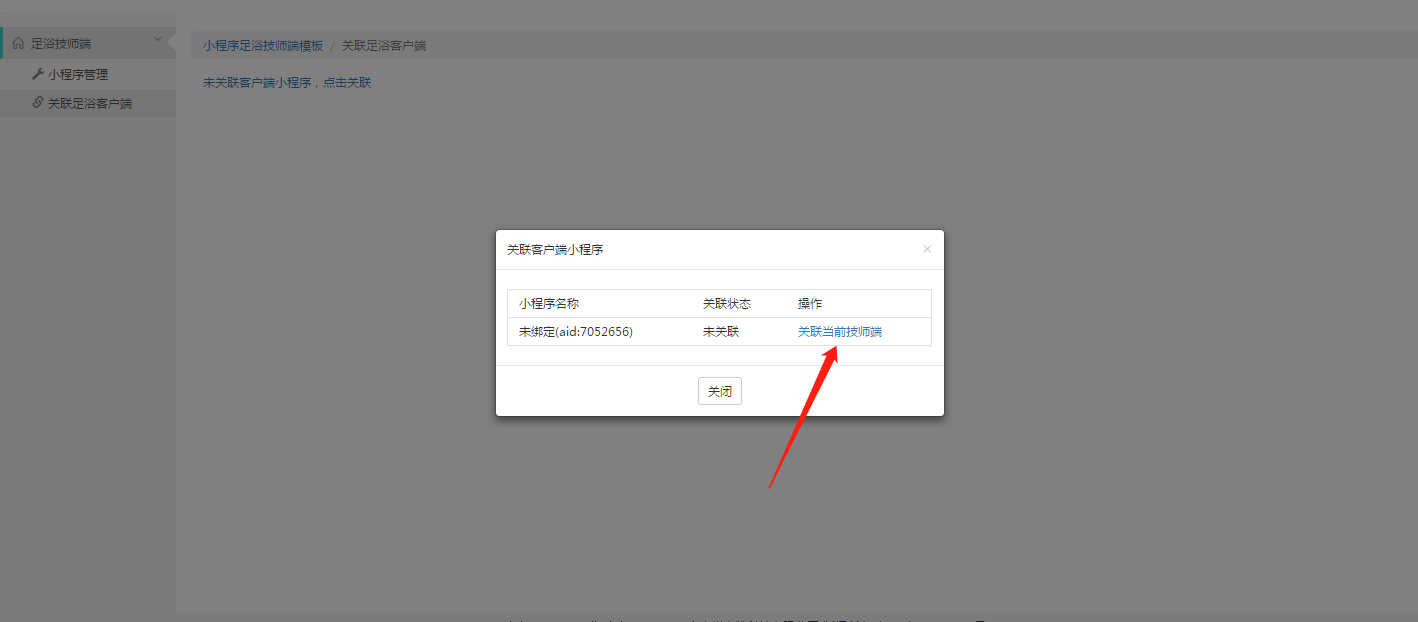The image size is (1418, 622).
Task: Open the 关联足浴客户端 sidebar menu item
Action: [x=90, y=103]
